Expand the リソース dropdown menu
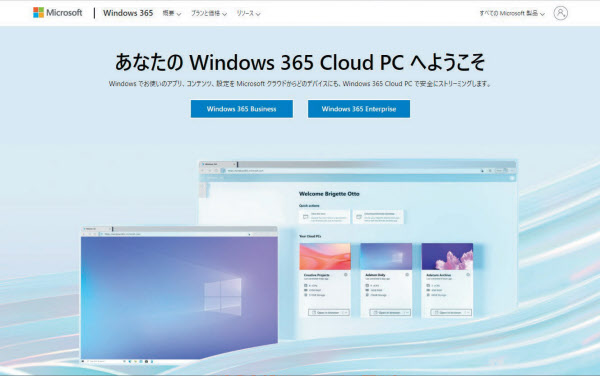Viewport: 600px width, 376px height. point(248,13)
